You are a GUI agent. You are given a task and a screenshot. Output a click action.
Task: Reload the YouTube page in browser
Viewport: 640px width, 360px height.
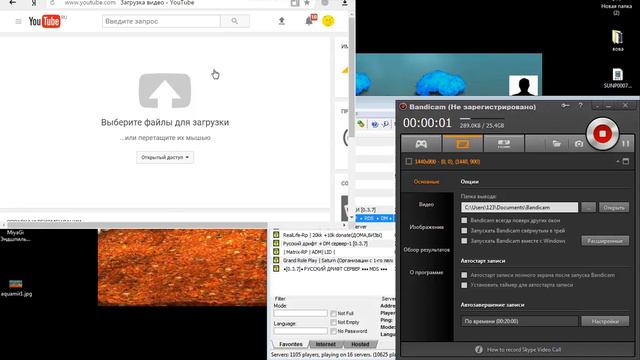52,3
